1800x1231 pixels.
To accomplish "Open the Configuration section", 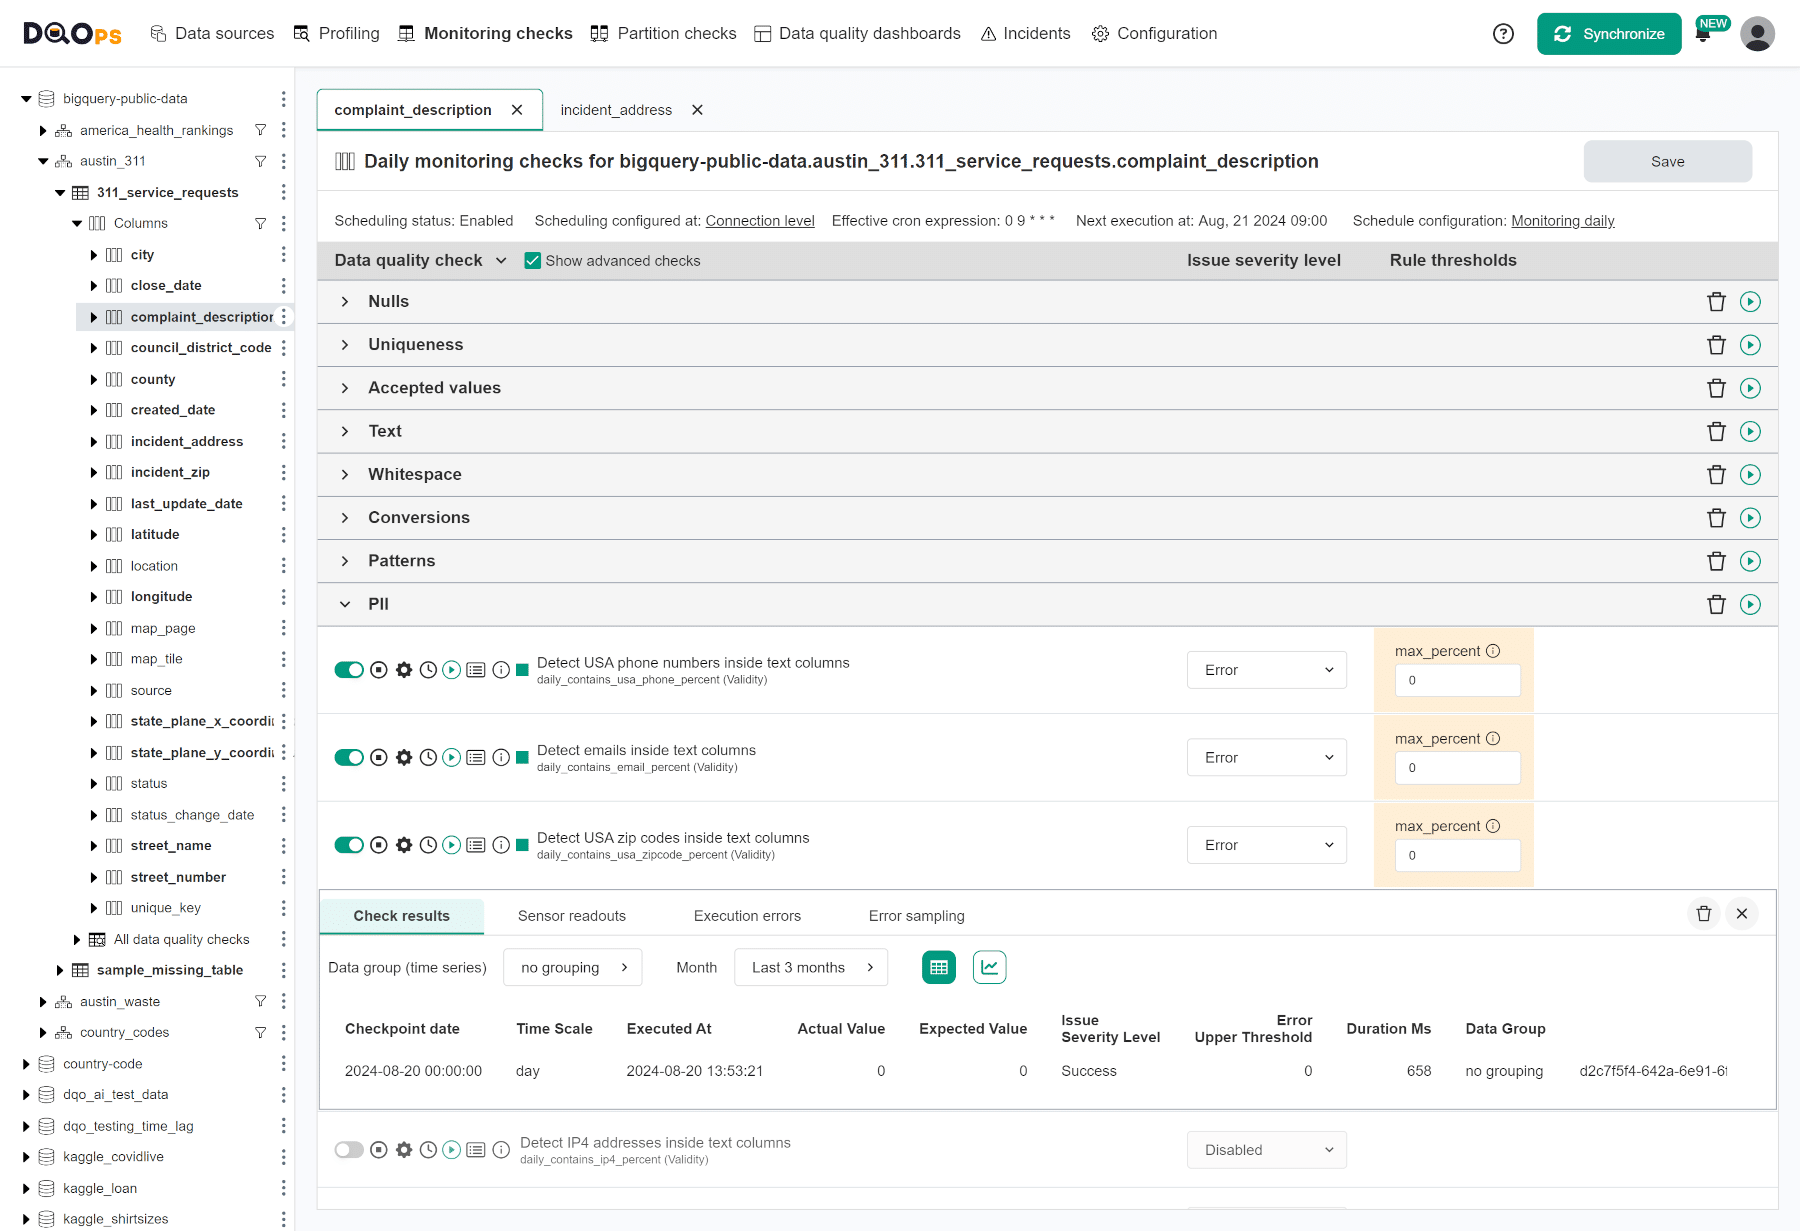I will (1154, 34).
